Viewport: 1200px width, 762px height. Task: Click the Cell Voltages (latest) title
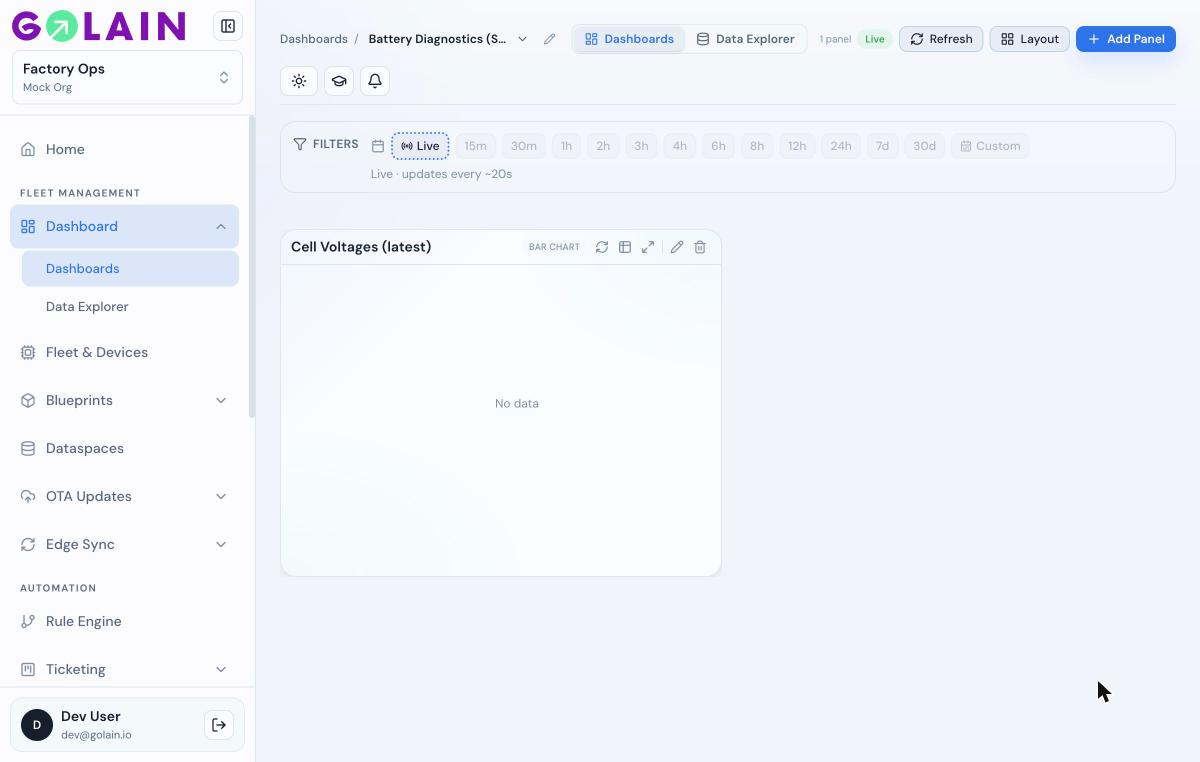click(x=361, y=247)
